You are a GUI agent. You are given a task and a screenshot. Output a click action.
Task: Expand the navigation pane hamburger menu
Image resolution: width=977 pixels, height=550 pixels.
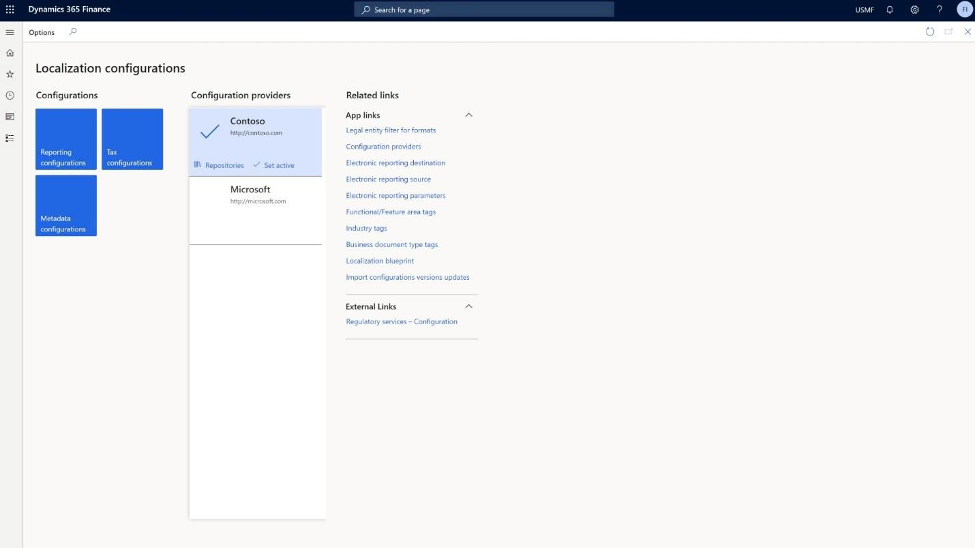pyautogui.click(x=10, y=32)
